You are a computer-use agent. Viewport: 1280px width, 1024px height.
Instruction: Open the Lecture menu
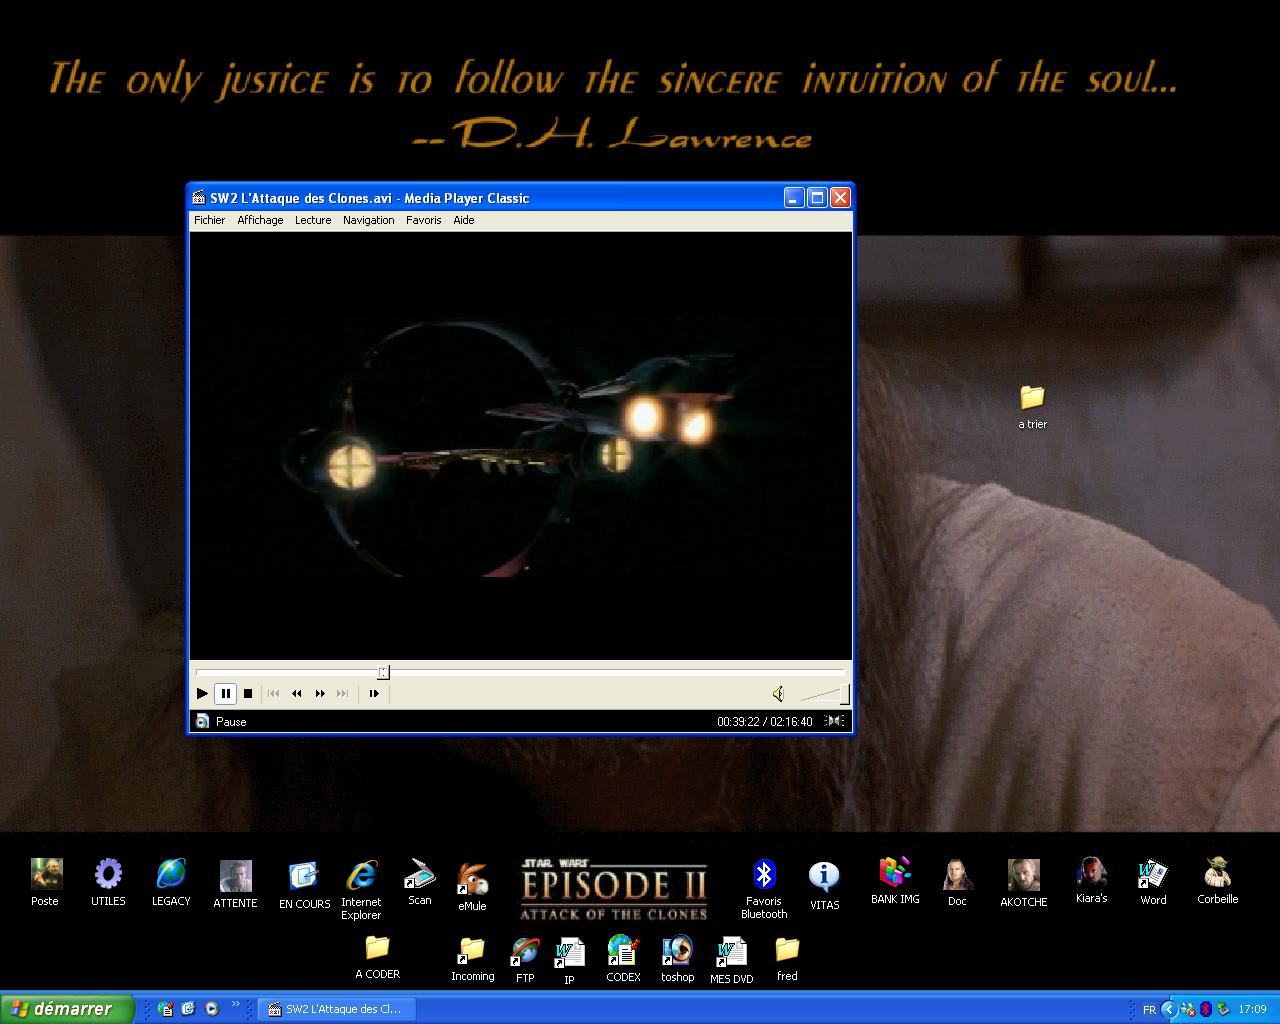coord(313,220)
